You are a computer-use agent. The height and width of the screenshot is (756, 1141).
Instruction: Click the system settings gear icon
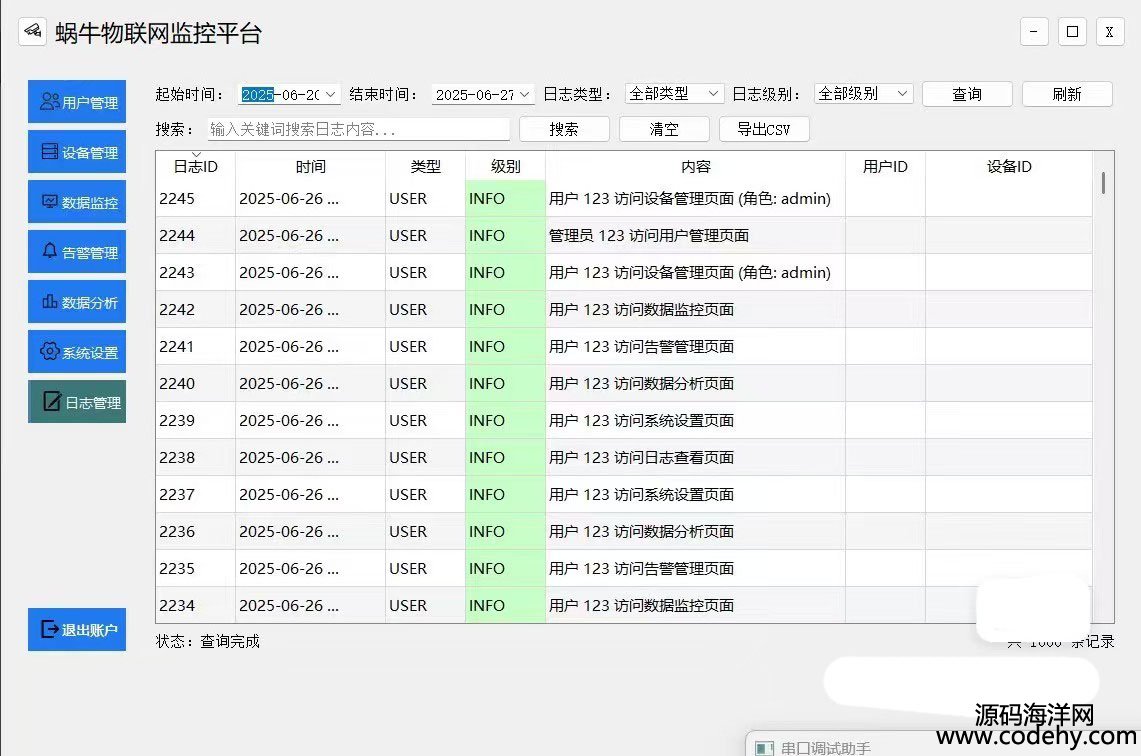pos(48,352)
